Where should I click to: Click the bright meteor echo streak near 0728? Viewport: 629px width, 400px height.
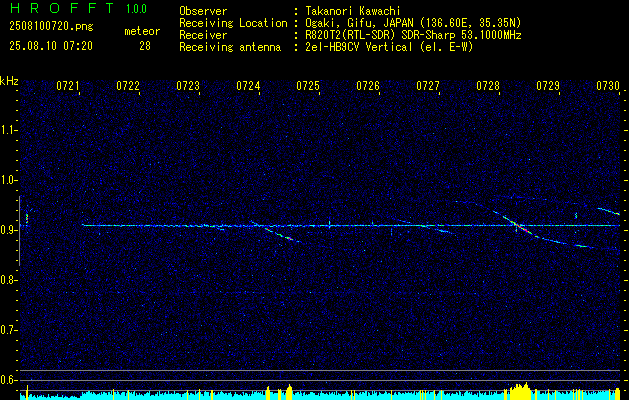519,226
